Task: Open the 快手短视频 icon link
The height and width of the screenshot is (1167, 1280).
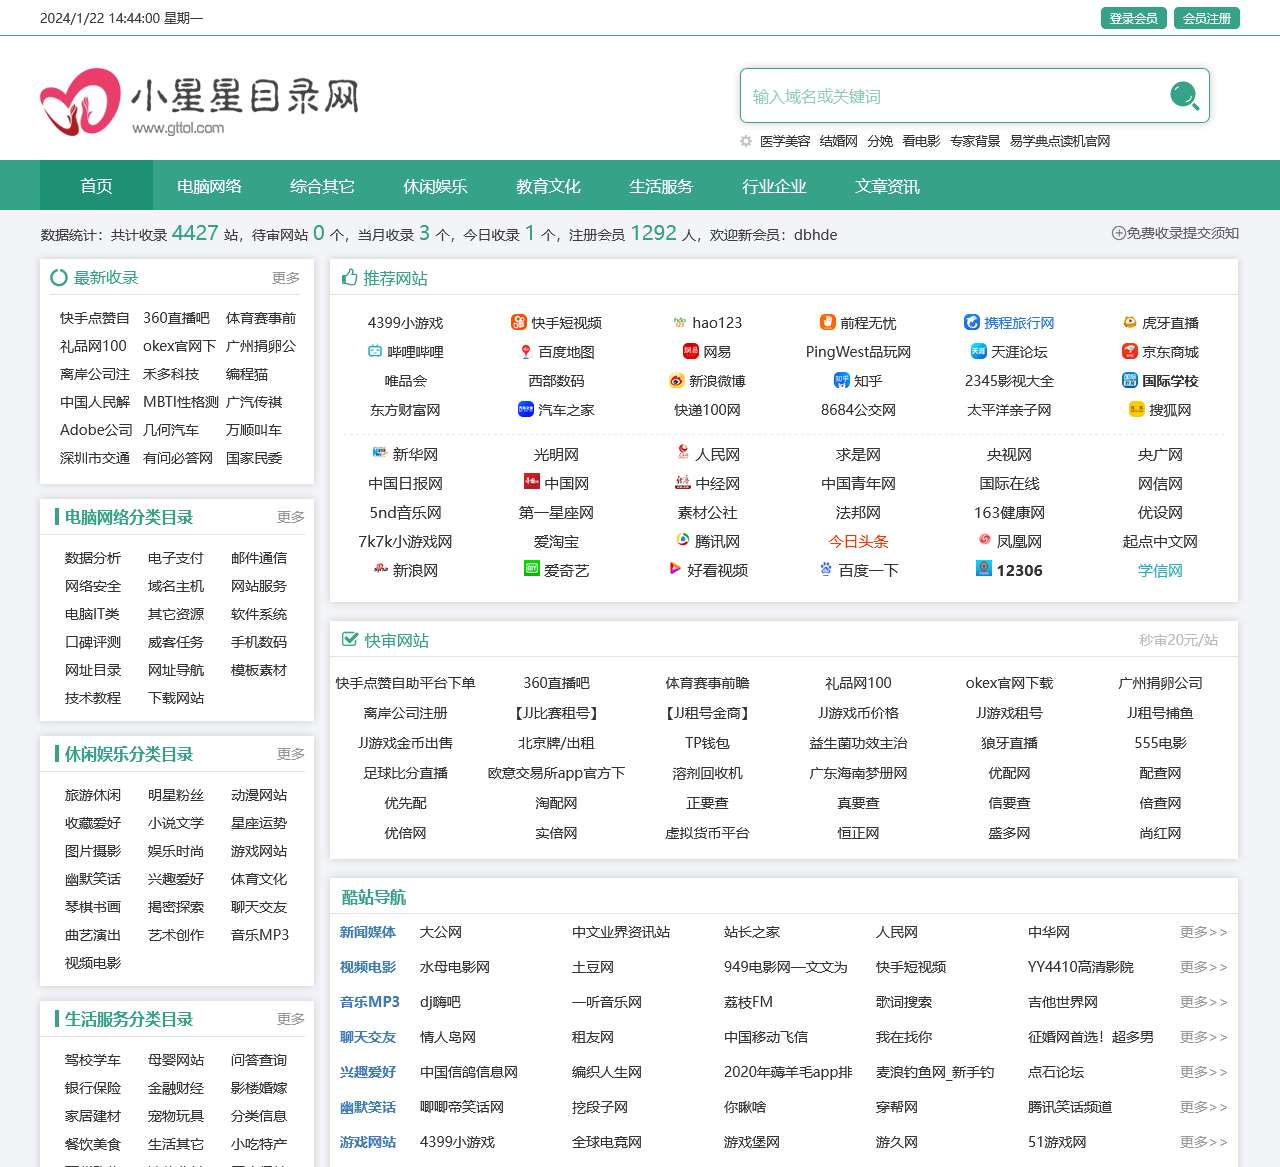Action: point(518,322)
